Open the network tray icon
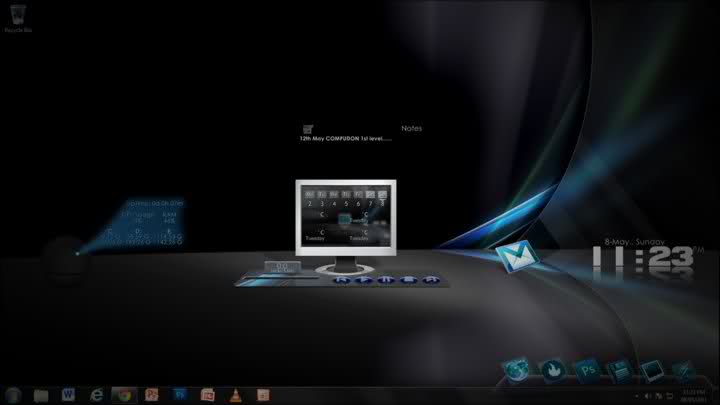 click(x=659, y=396)
